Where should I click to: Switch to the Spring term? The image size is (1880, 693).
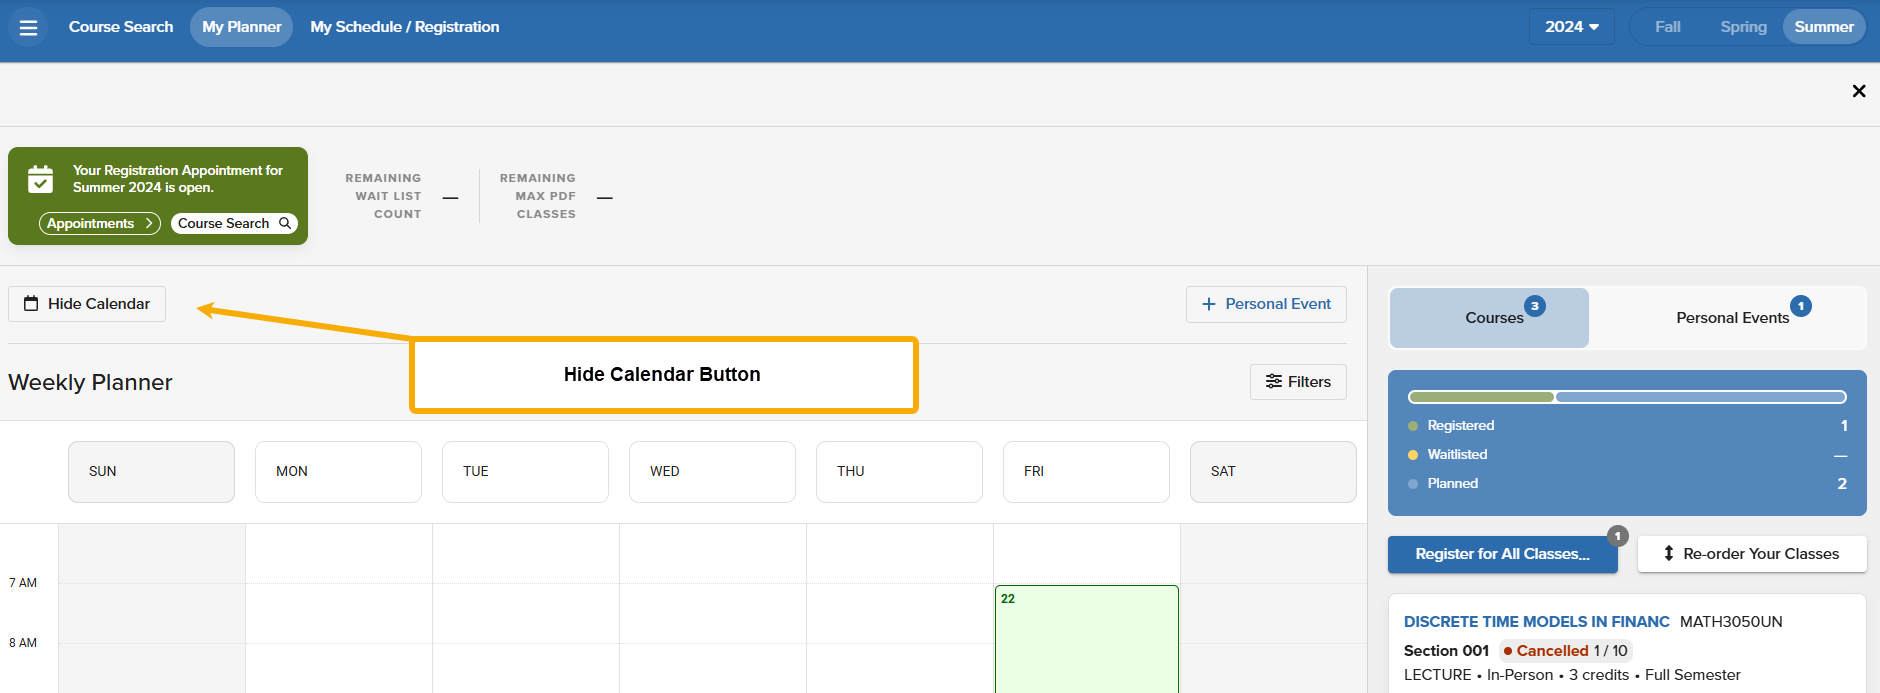point(1743,27)
